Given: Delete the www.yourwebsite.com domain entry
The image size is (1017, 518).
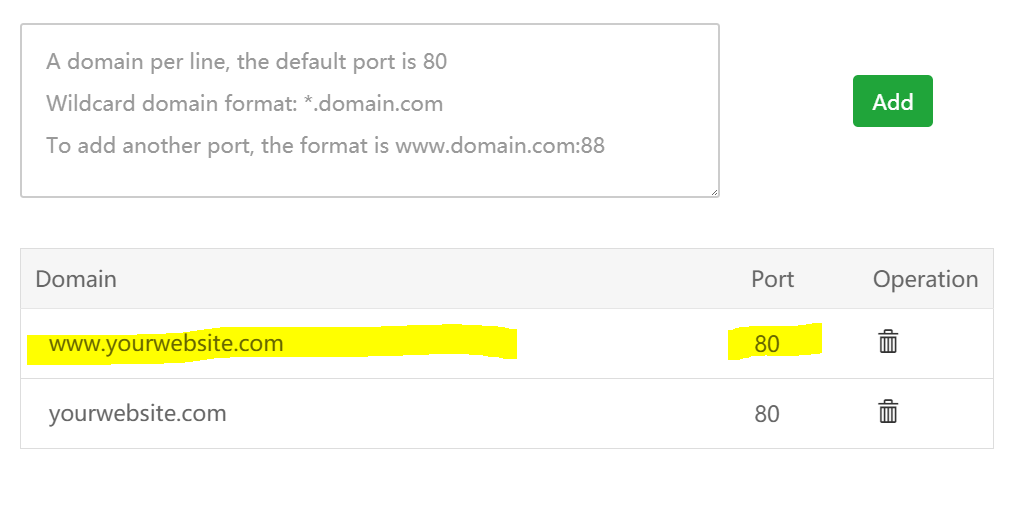Looking at the screenshot, I should pyautogui.click(x=888, y=342).
